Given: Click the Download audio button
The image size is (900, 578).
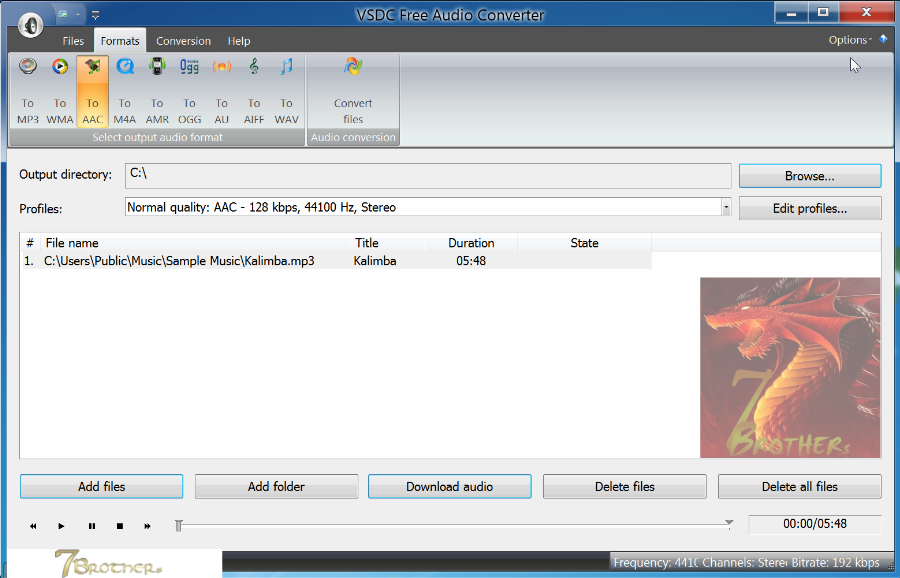Looking at the screenshot, I should 449,486.
